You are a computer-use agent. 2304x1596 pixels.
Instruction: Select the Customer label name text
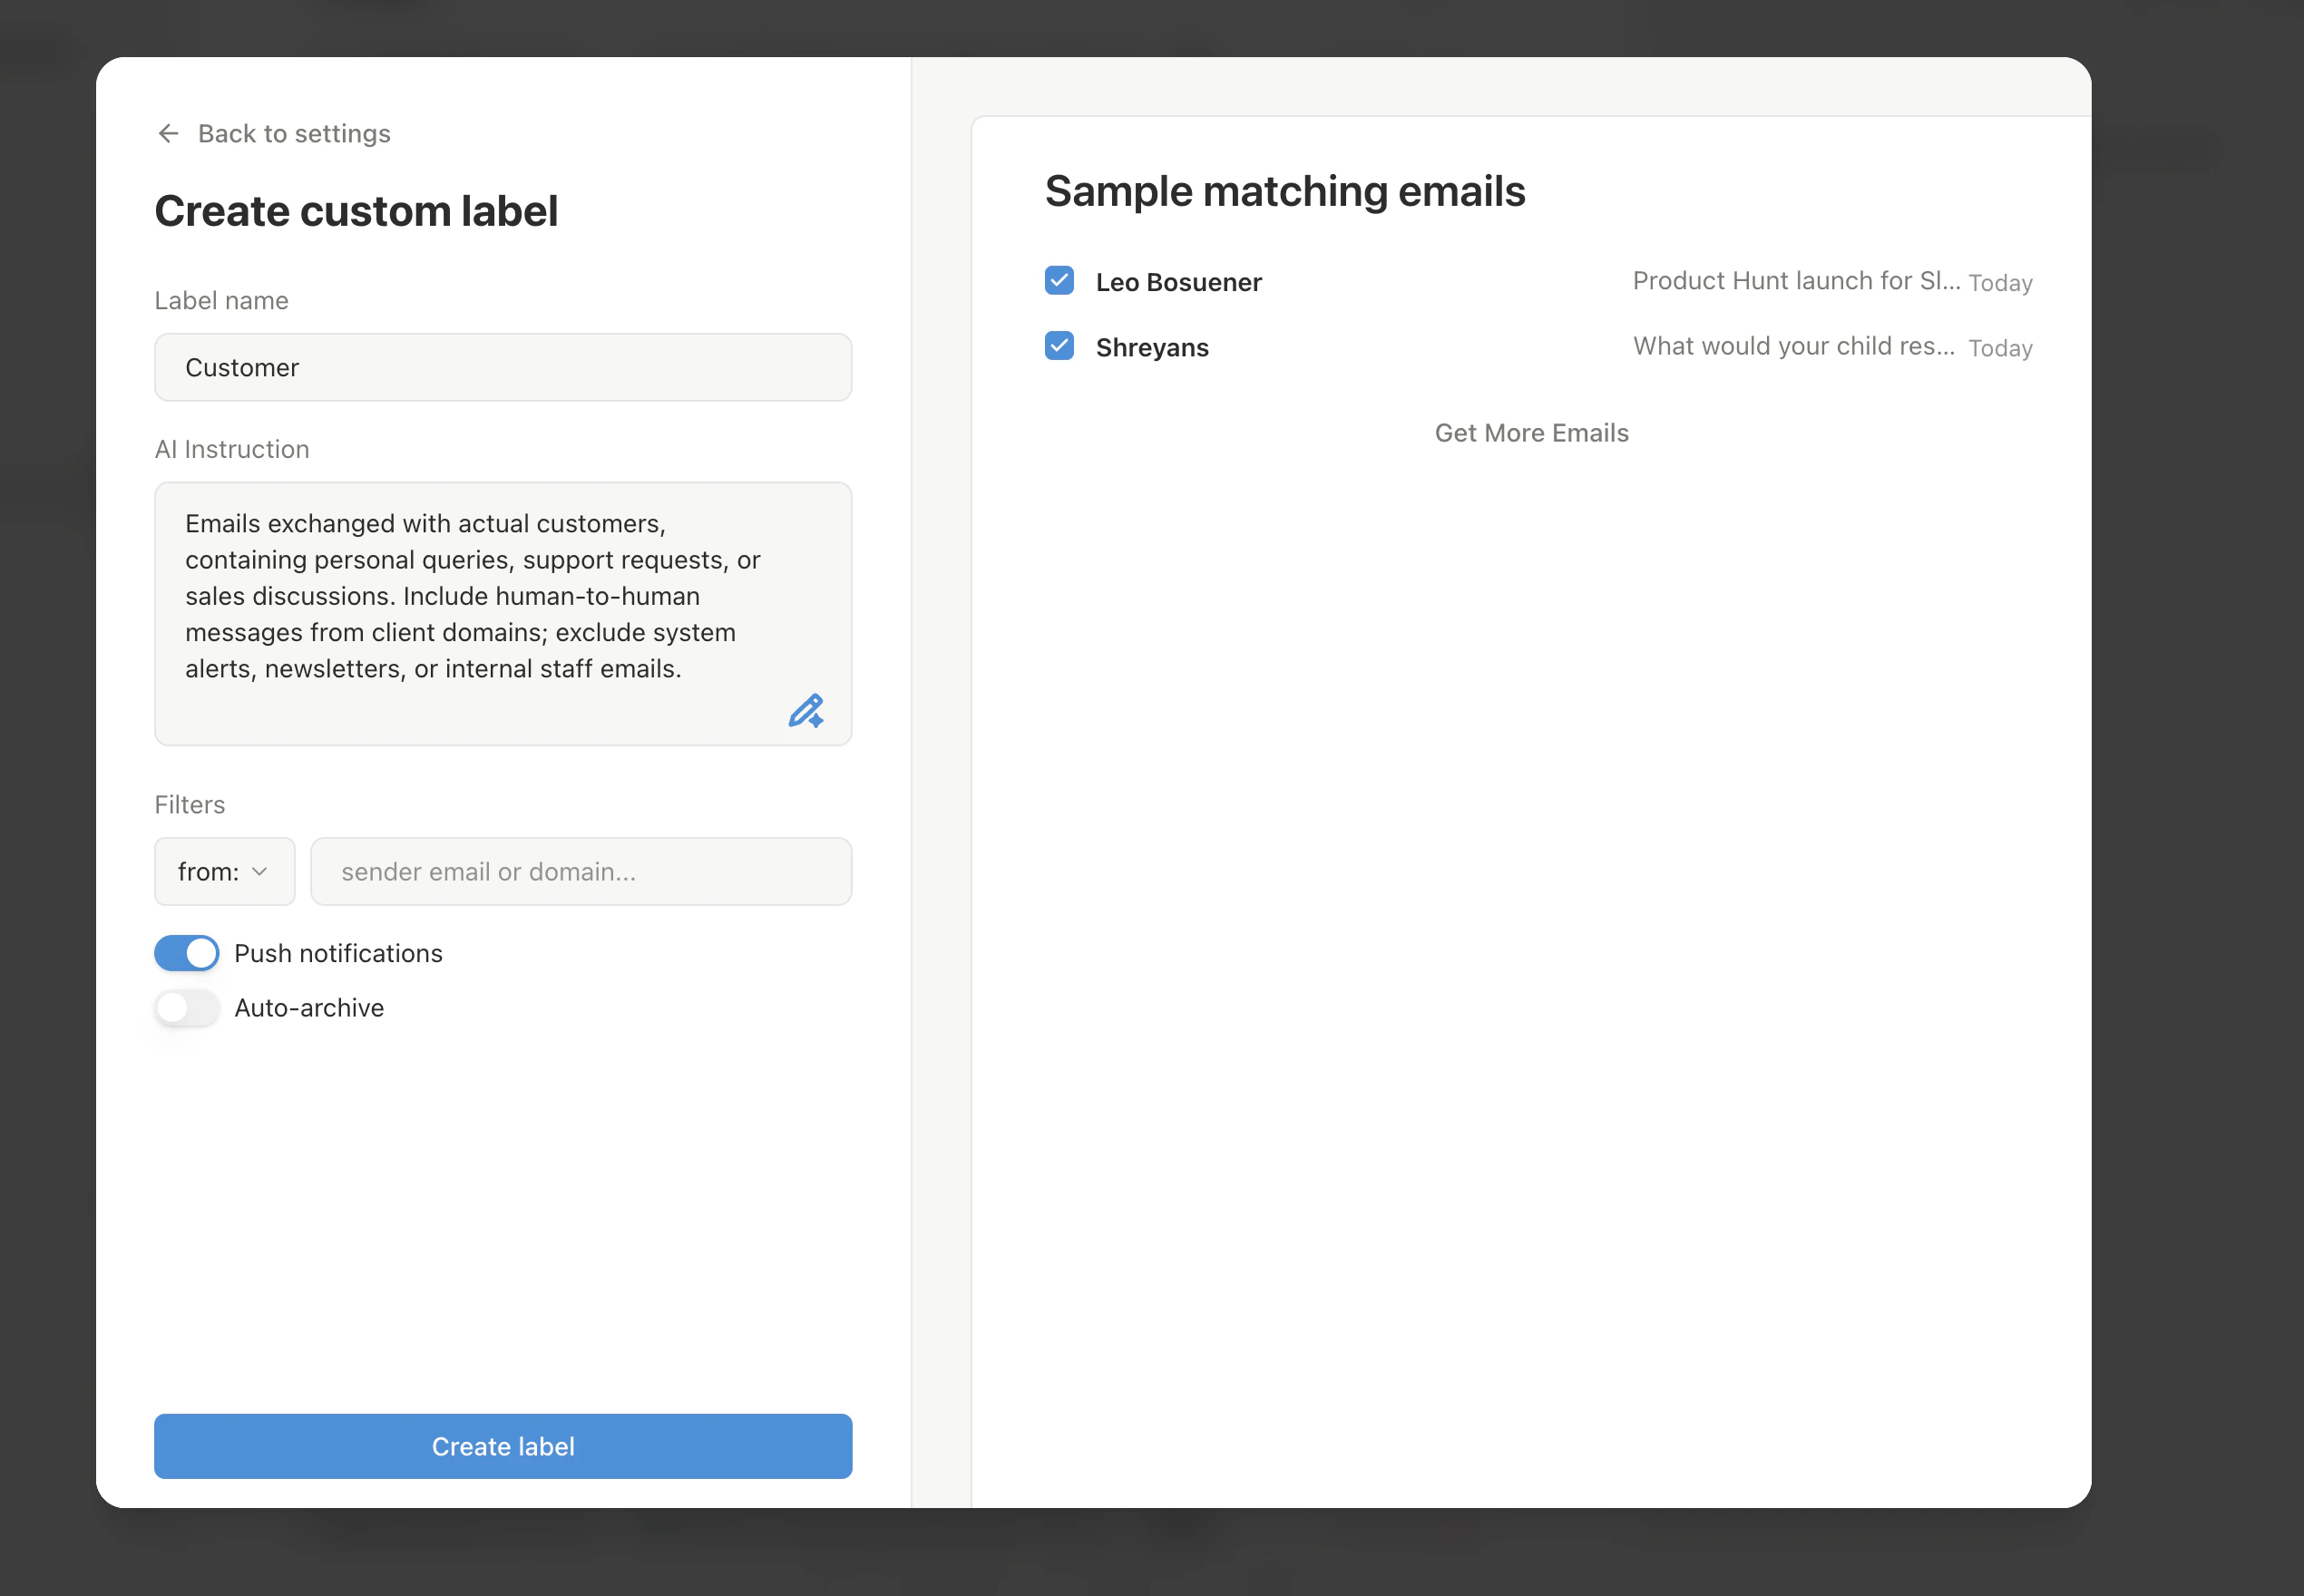pos(242,367)
